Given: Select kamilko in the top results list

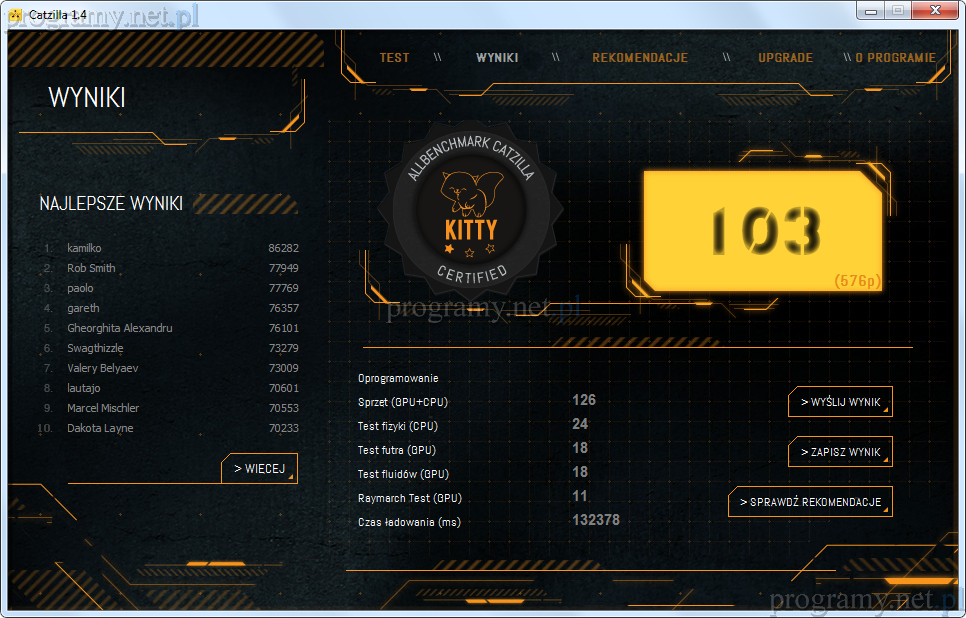Looking at the screenshot, I should click(x=84, y=248).
